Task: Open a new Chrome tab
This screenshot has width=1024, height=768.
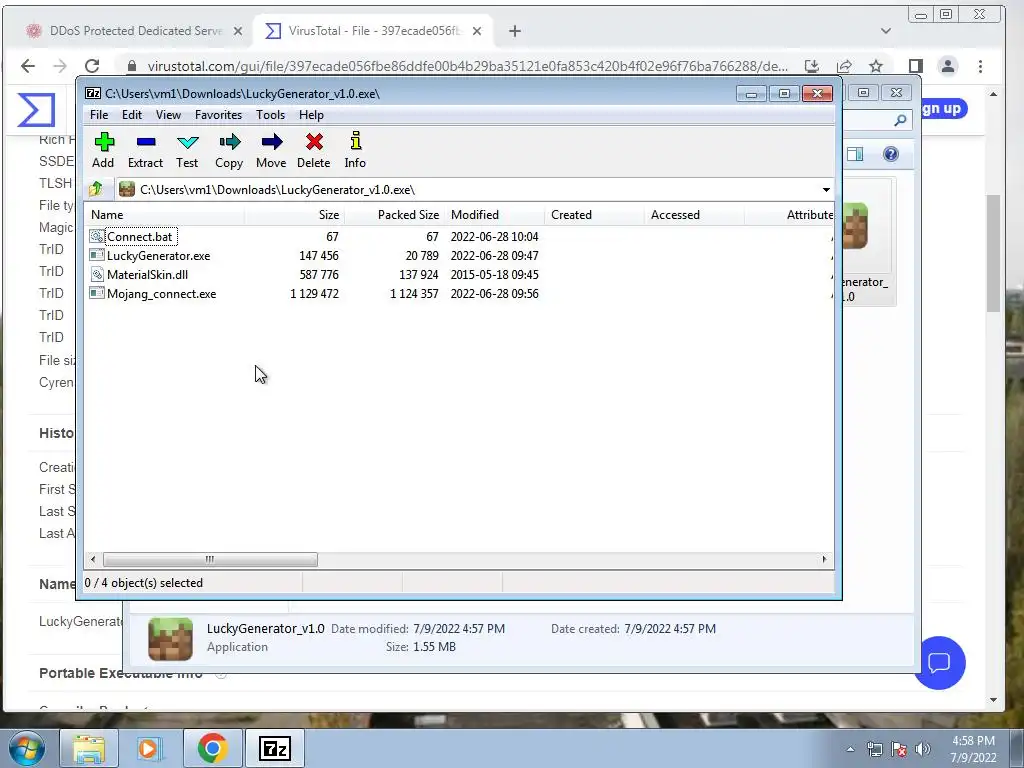Action: point(515,31)
